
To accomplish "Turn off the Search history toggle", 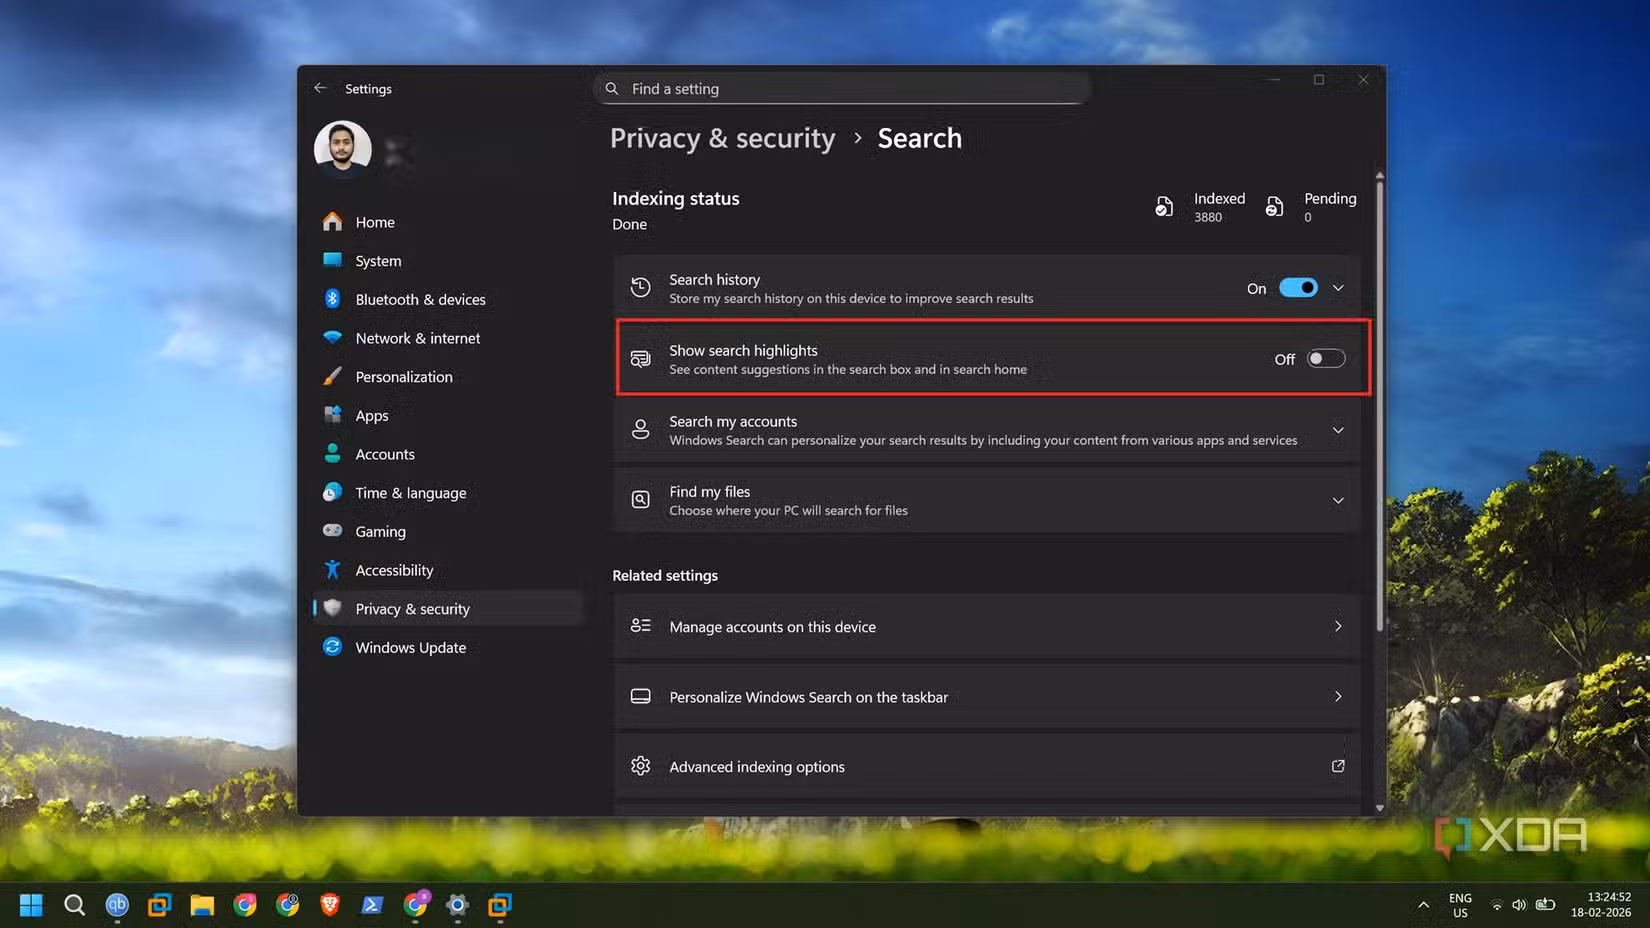I will tap(1299, 288).
